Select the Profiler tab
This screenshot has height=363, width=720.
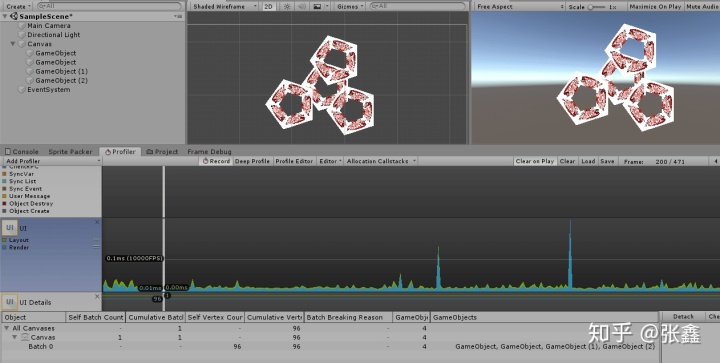(120, 151)
